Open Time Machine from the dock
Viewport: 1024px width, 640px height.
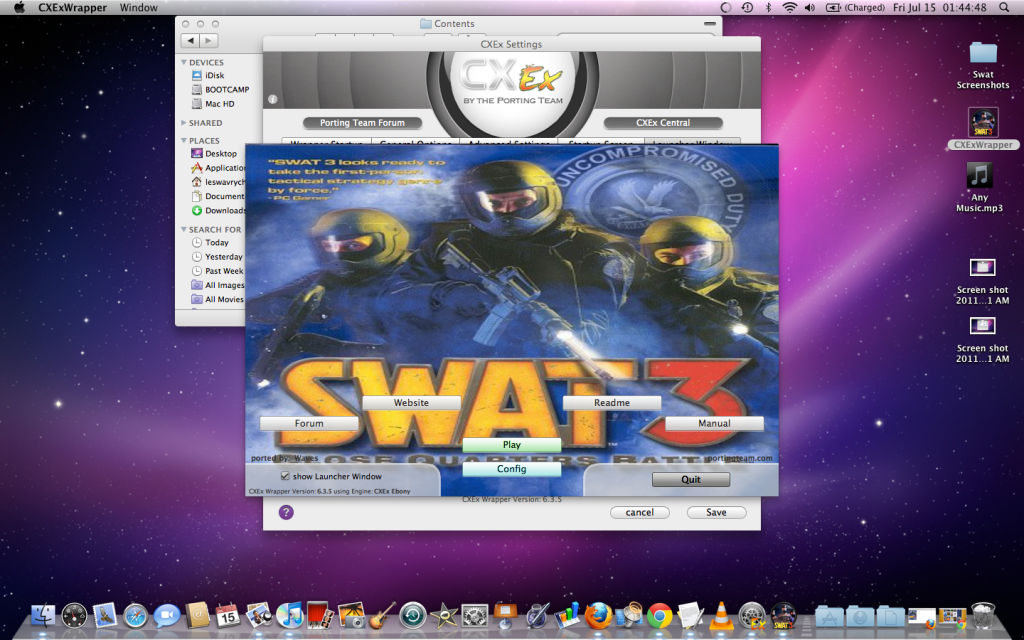click(413, 615)
